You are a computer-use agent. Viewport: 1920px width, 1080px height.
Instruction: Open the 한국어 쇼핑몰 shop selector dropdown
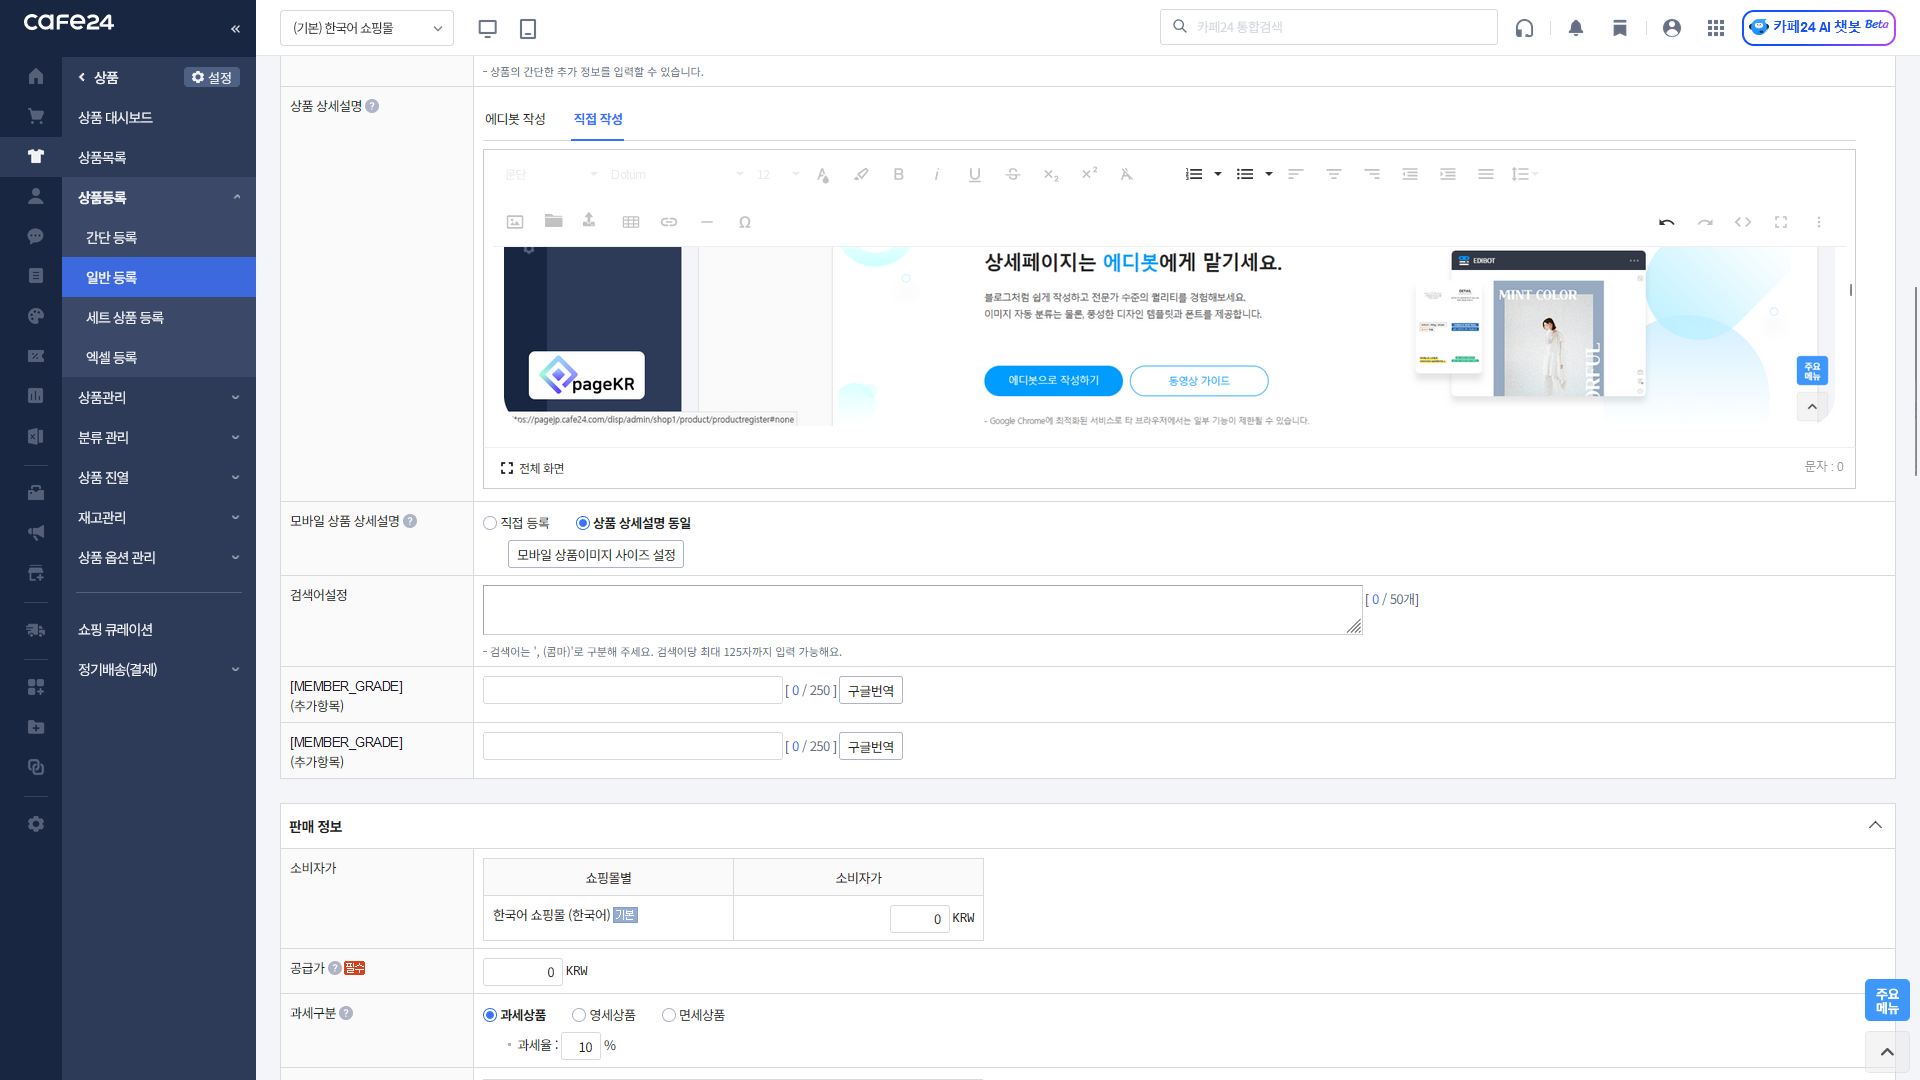click(x=367, y=28)
